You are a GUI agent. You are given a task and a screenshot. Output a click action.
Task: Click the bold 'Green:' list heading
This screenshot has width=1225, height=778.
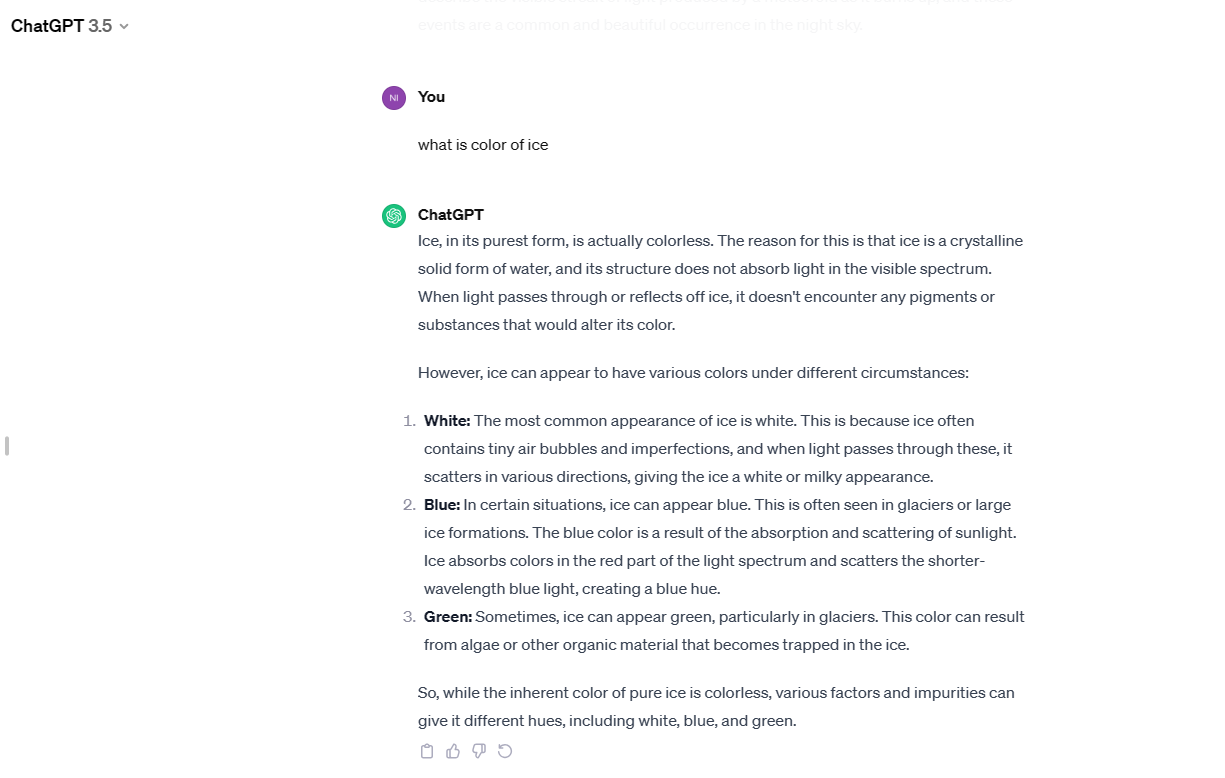pos(448,617)
